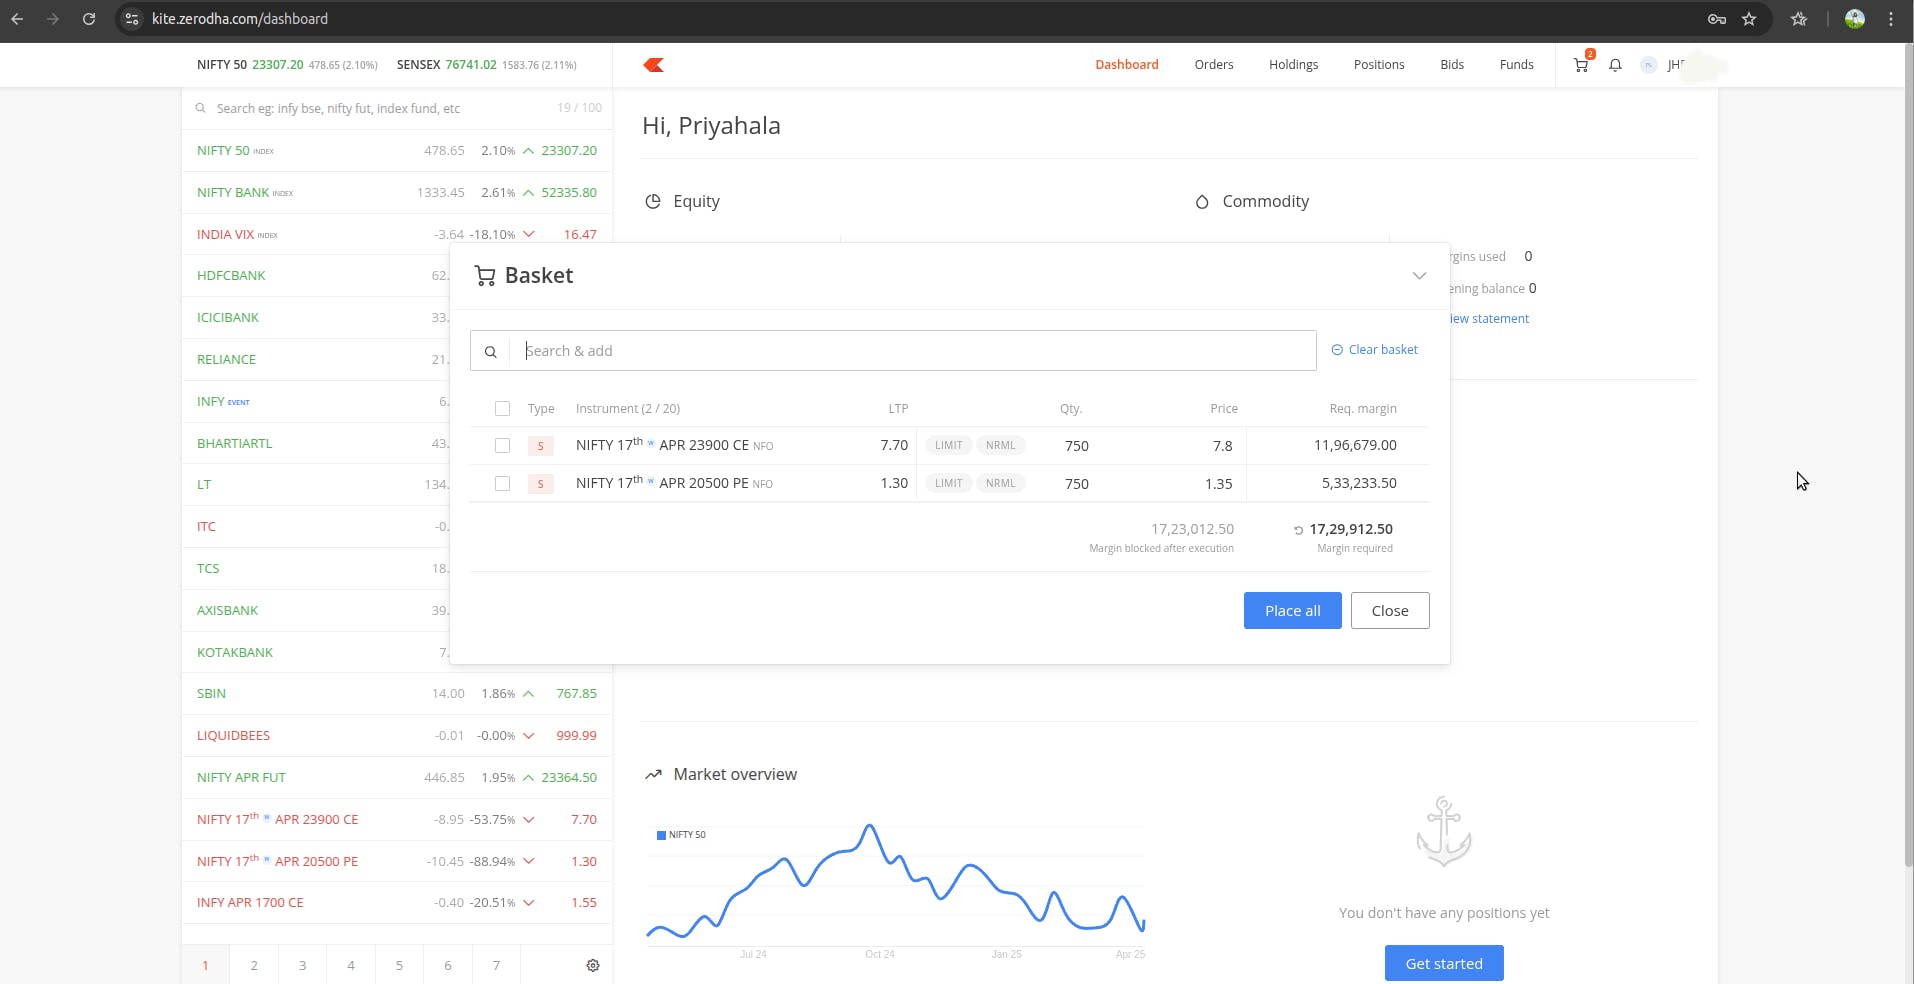Click the Get started button
Viewport: 1914px width, 984px height.
click(1444, 964)
